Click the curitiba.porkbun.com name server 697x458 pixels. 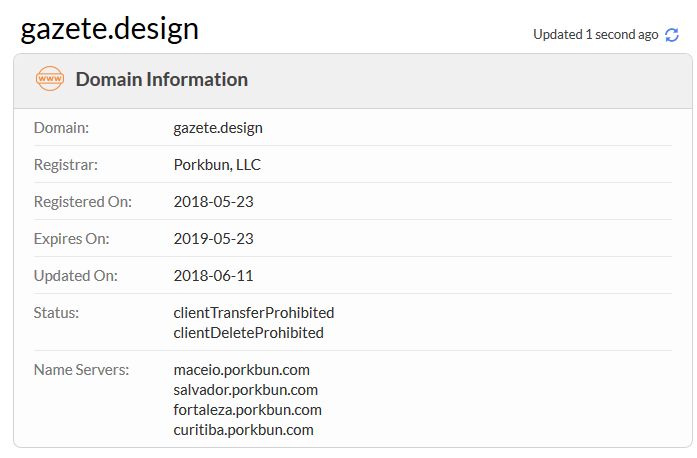[x=243, y=430]
